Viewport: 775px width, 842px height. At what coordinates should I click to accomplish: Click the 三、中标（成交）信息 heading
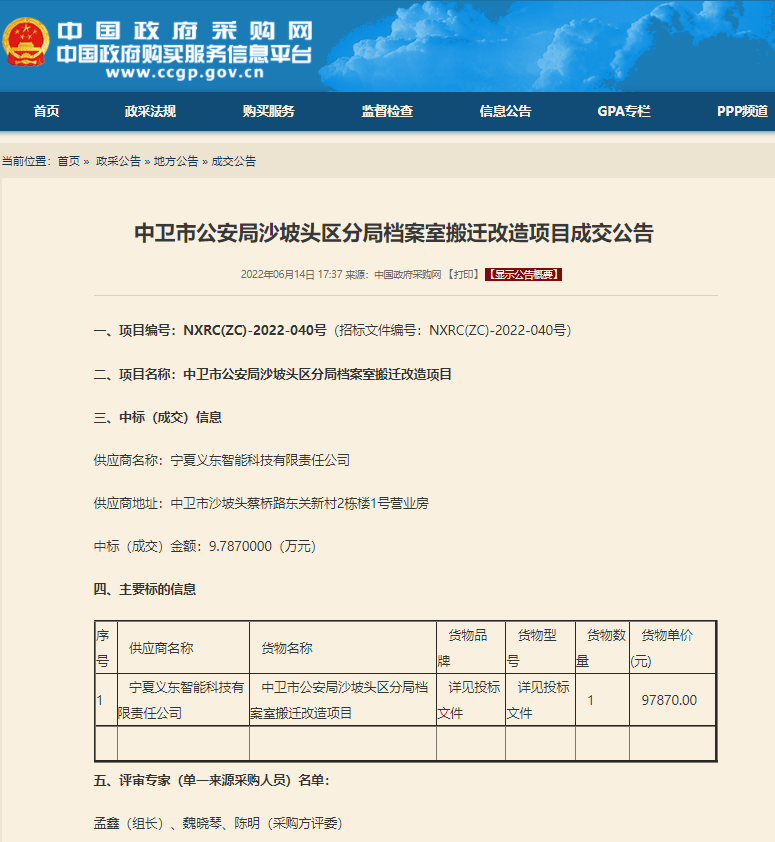(x=158, y=417)
